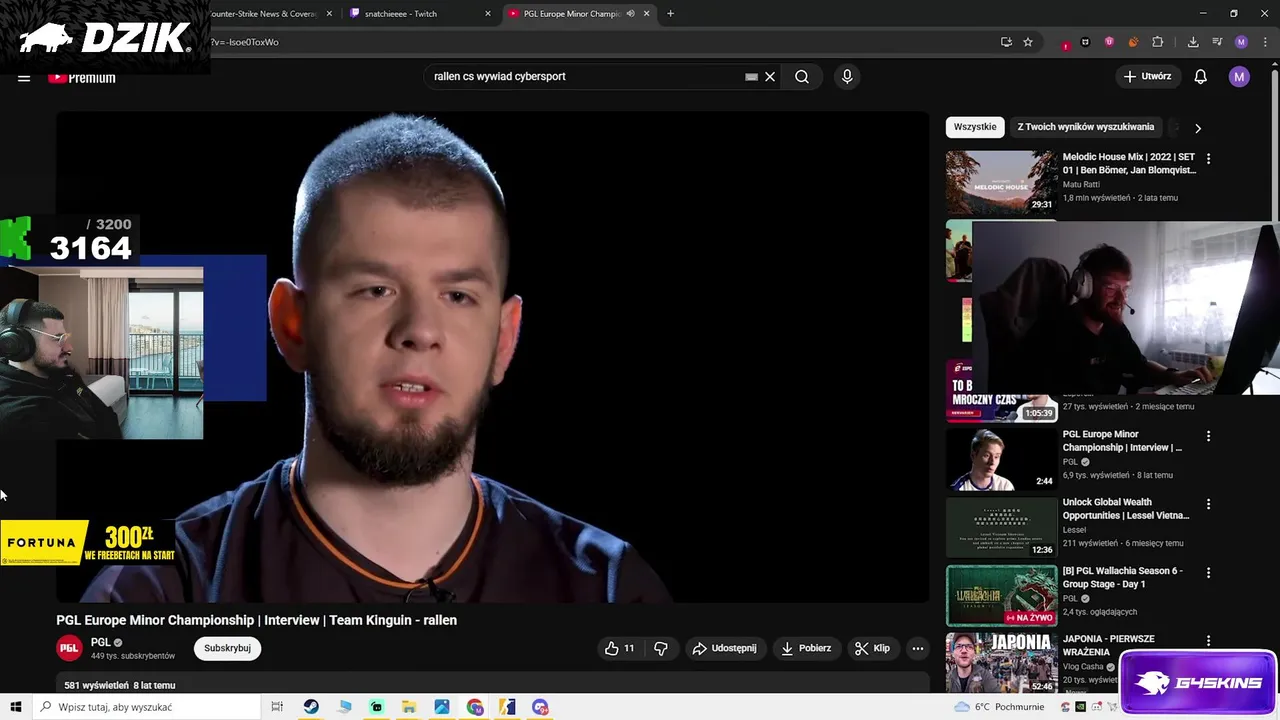Open YouTube hamburger guide menu

24,77
